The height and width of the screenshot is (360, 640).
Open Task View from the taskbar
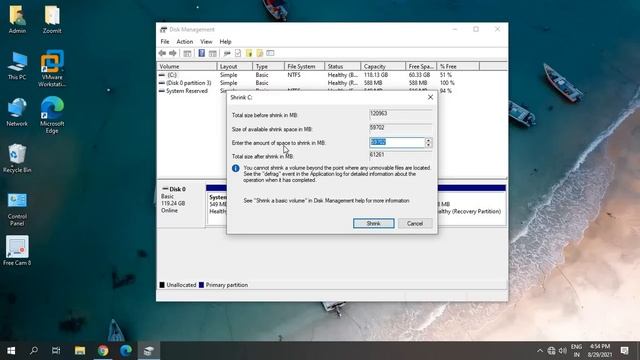[56, 351]
